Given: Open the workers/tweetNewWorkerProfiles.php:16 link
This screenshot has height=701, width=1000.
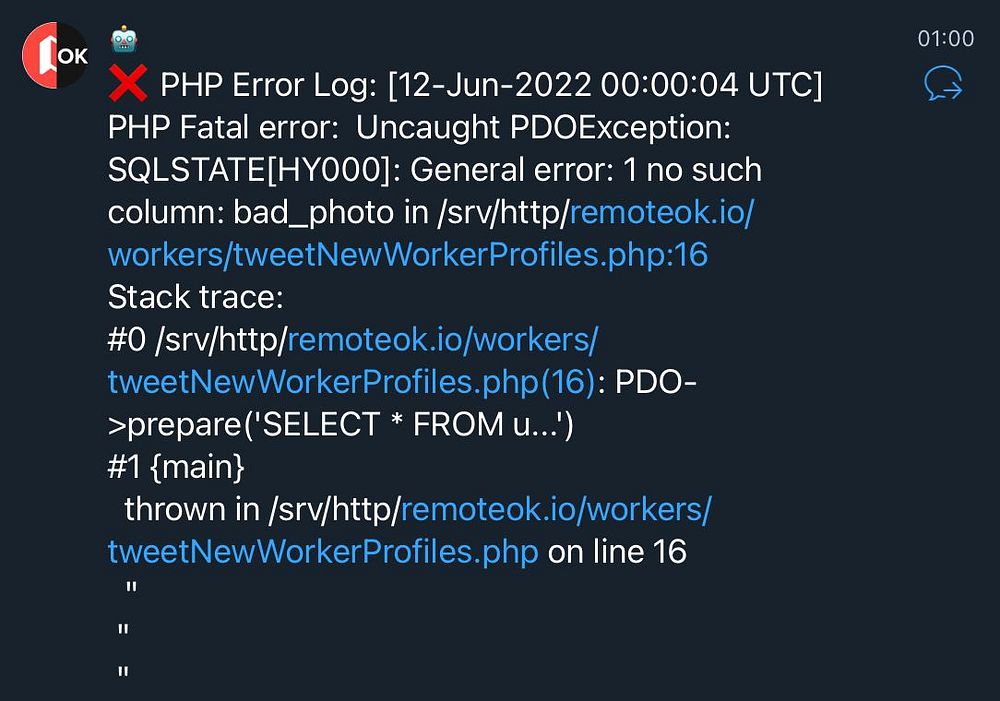Looking at the screenshot, I should coord(408,255).
